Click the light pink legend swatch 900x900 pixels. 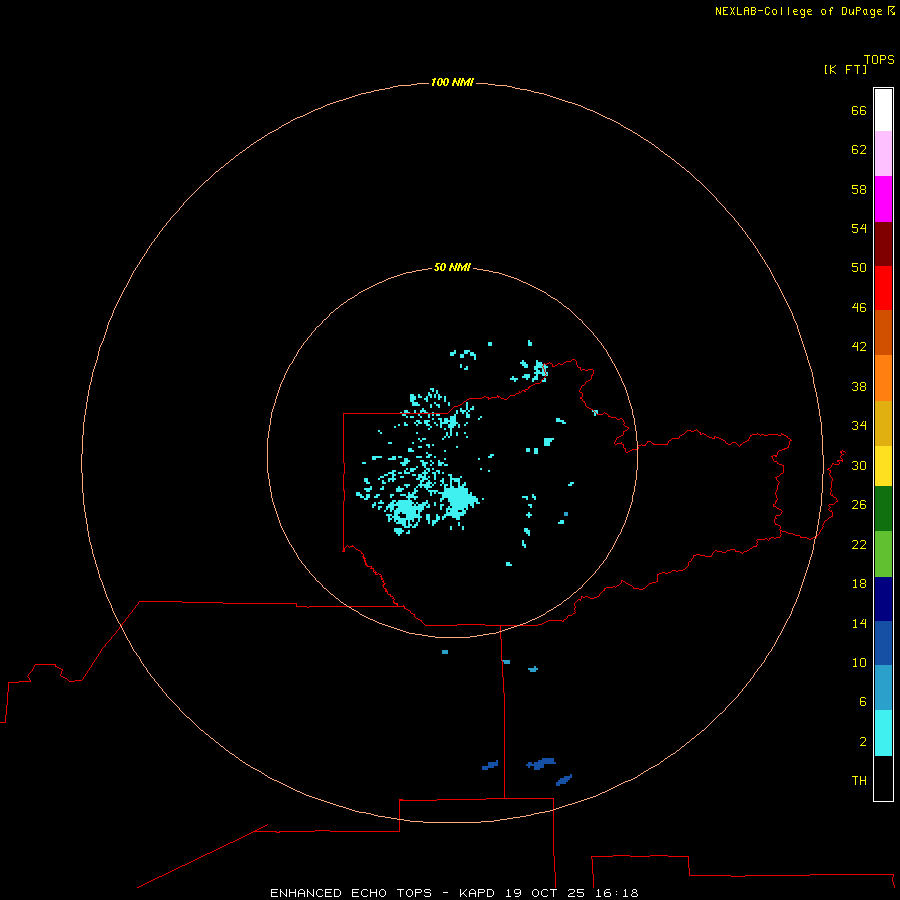tap(883, 153)
